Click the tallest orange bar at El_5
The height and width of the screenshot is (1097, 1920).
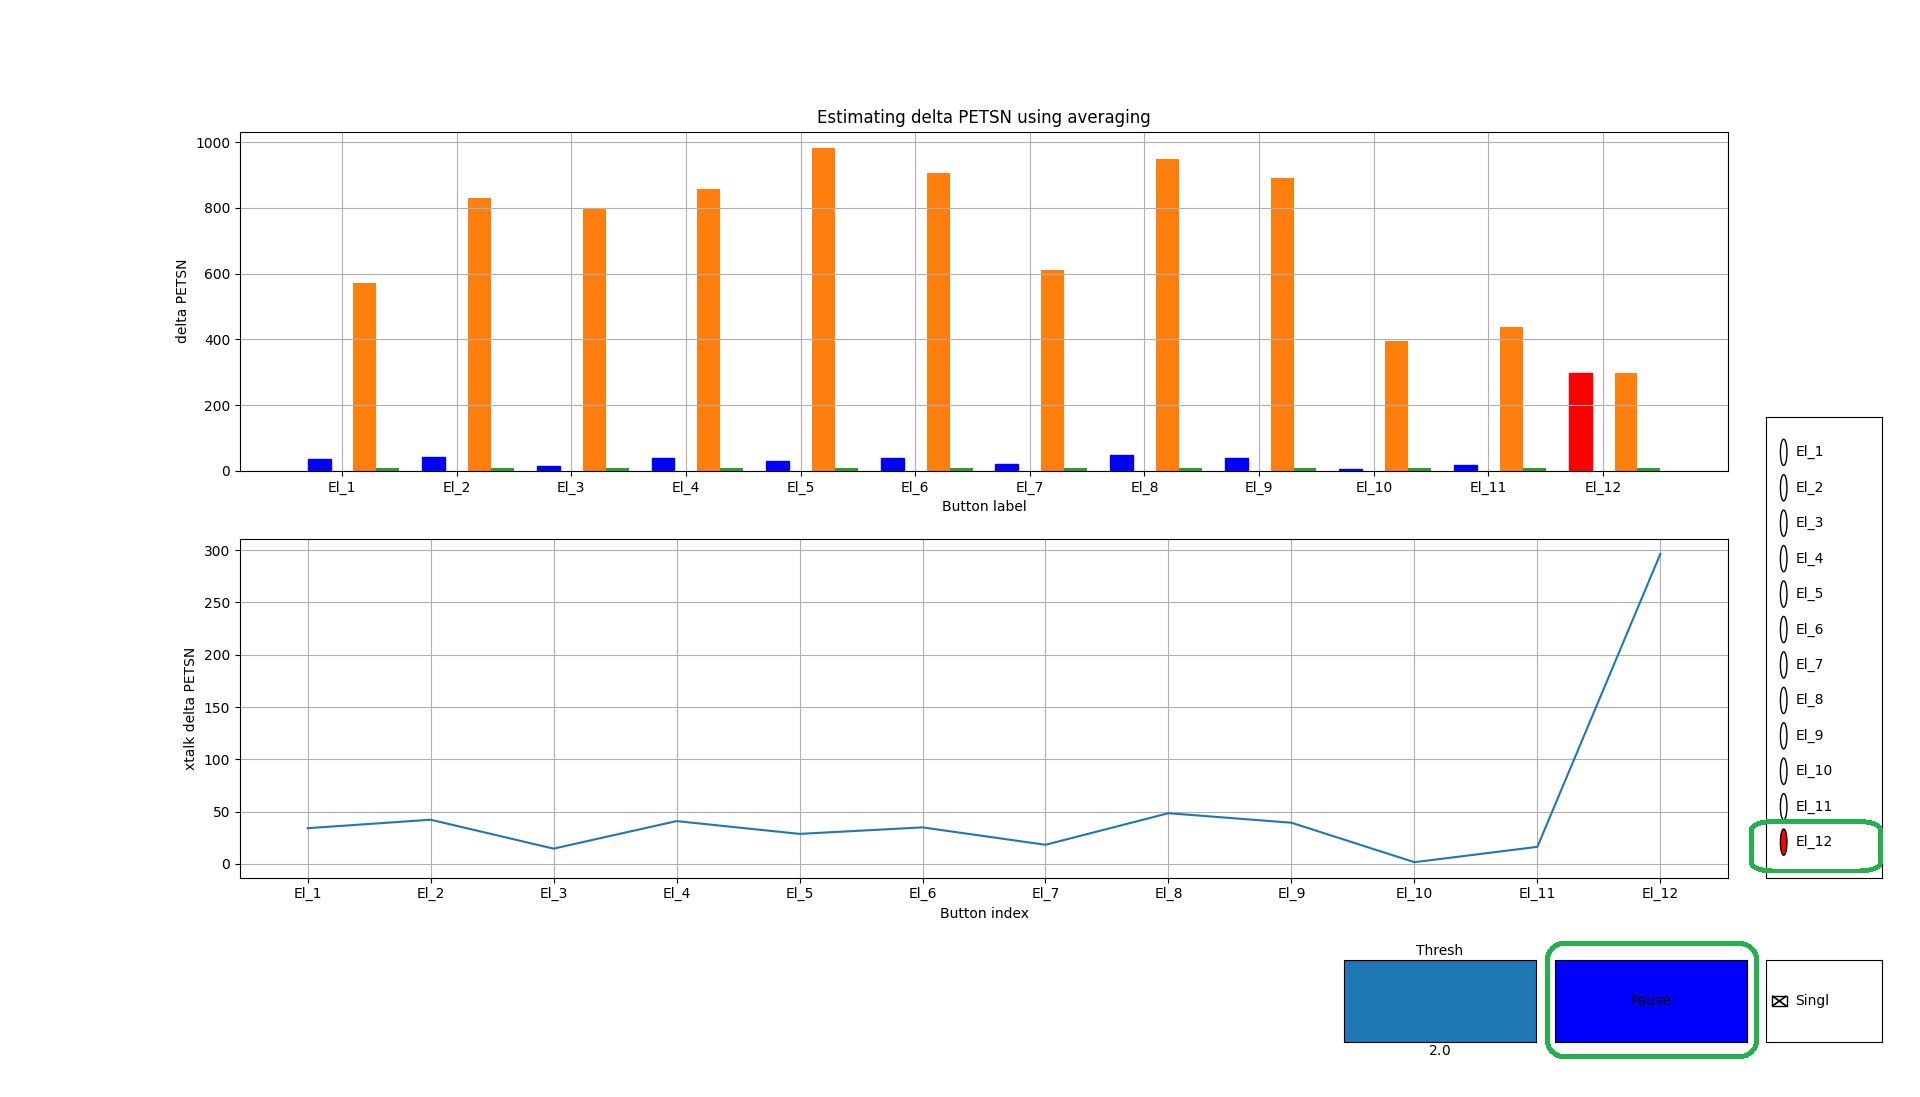[823, 310]
